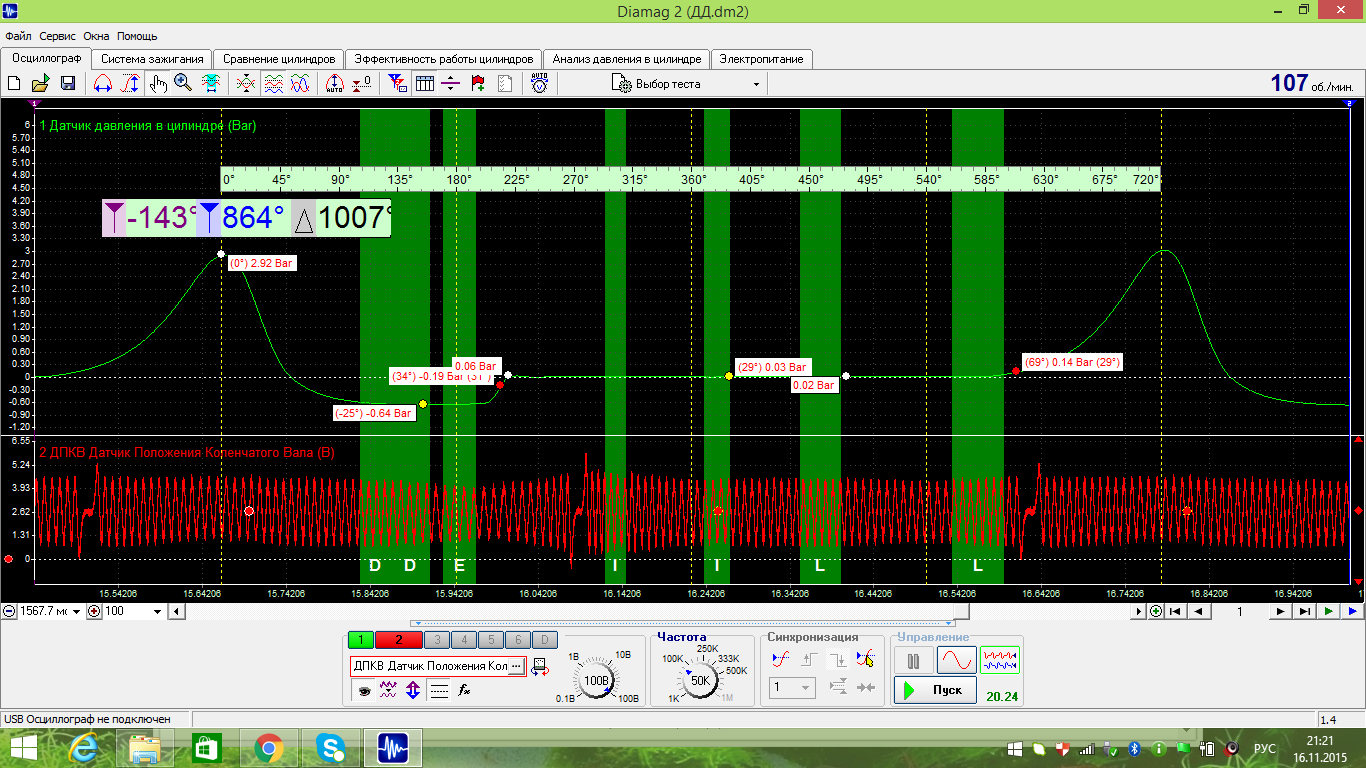Click the purple waveform inversion icon

pyautogui.click(x=388, y=690)
